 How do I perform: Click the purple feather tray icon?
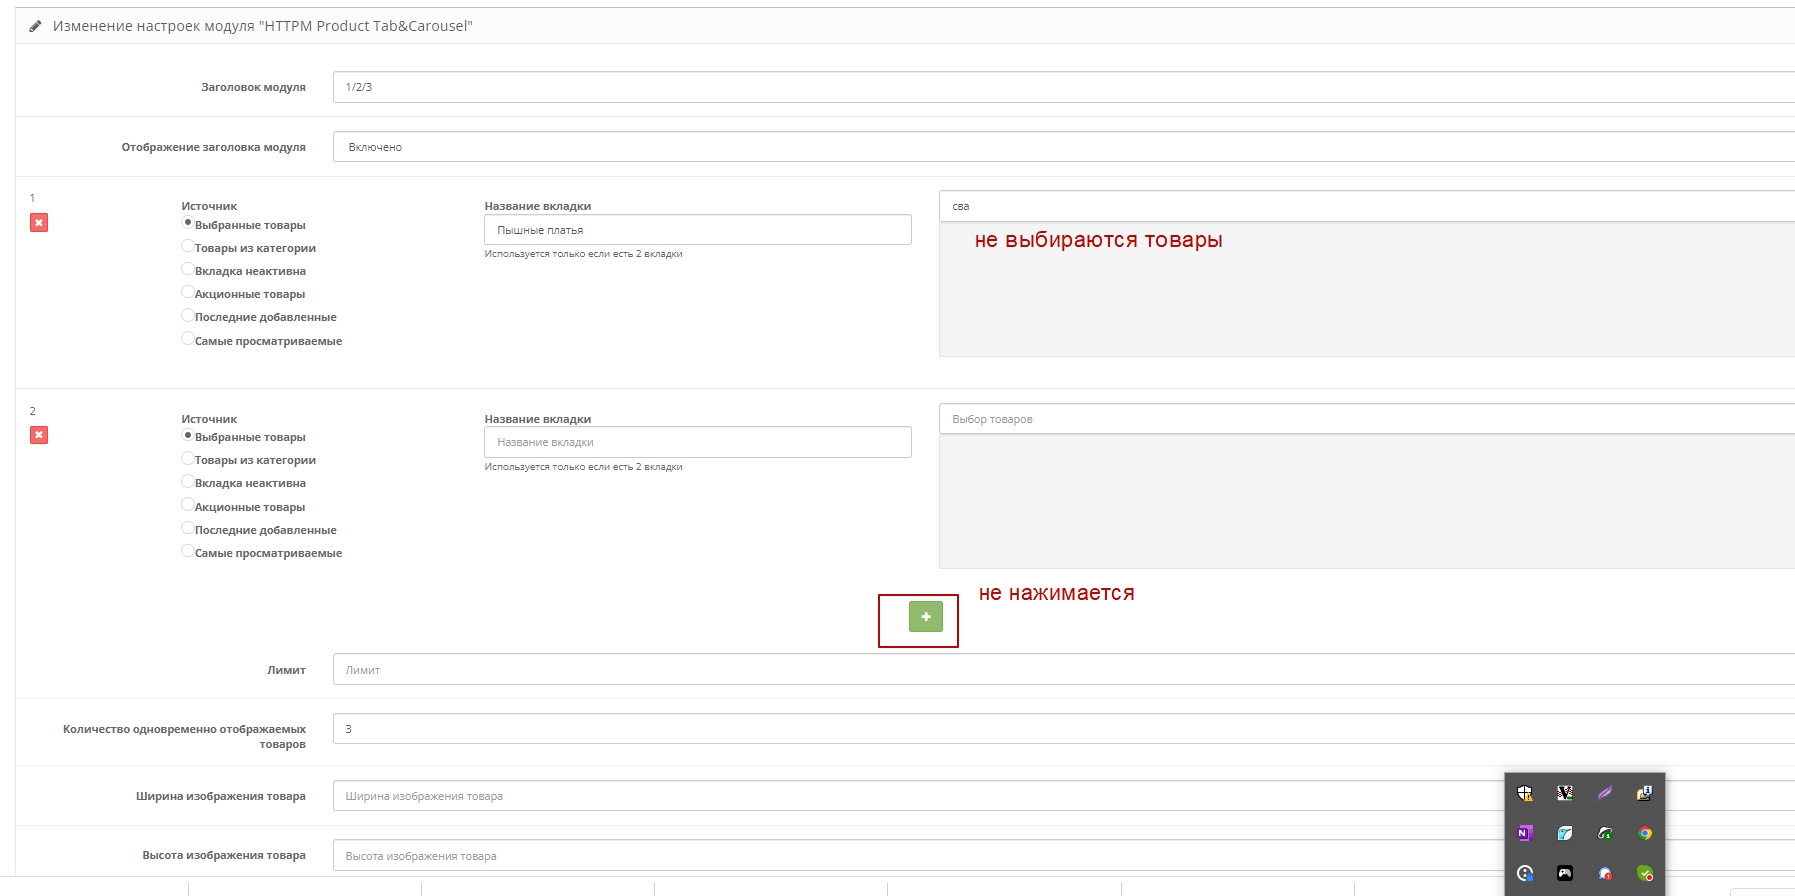point(1605,793)
